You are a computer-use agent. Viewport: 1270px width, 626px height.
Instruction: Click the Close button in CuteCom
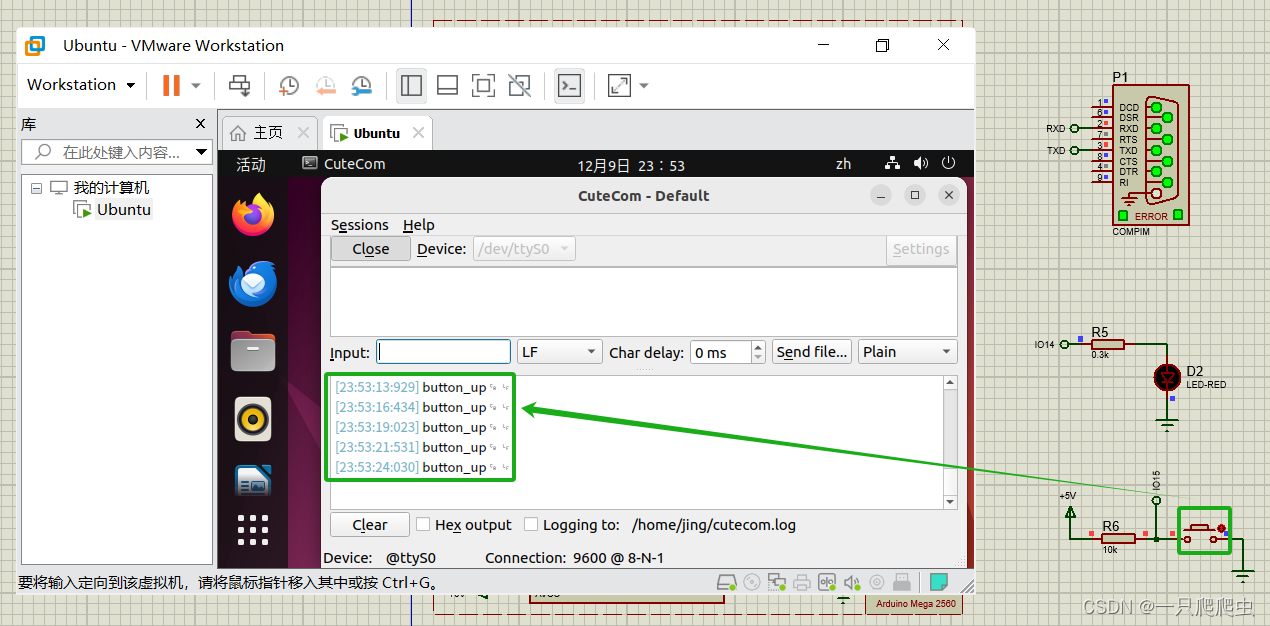tap(371, 249)
